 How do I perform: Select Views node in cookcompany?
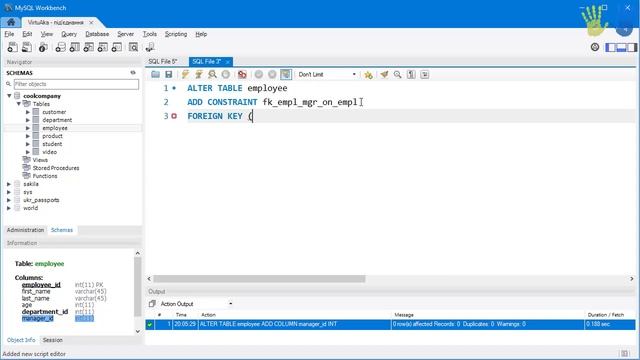coord(40,160)
